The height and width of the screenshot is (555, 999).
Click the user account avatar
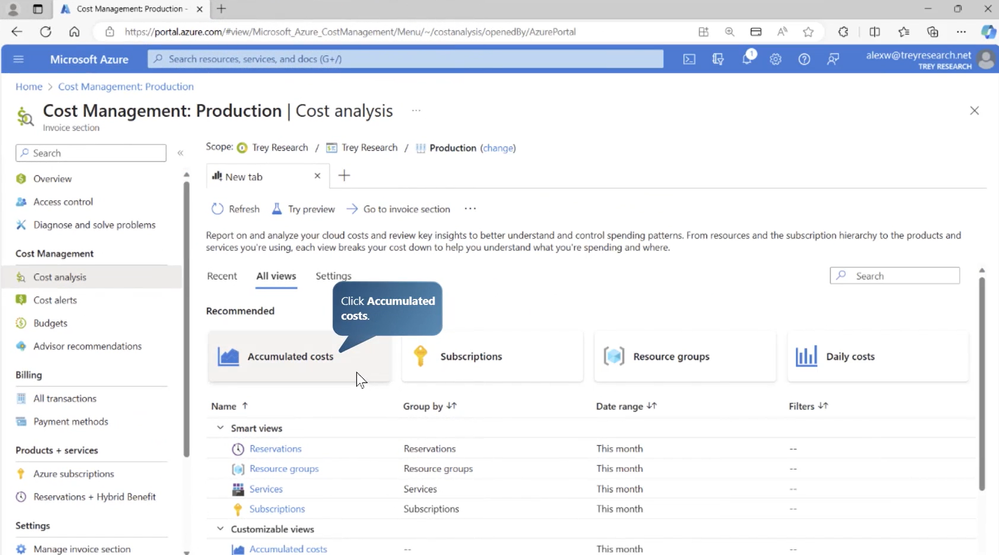pos(986,60)
